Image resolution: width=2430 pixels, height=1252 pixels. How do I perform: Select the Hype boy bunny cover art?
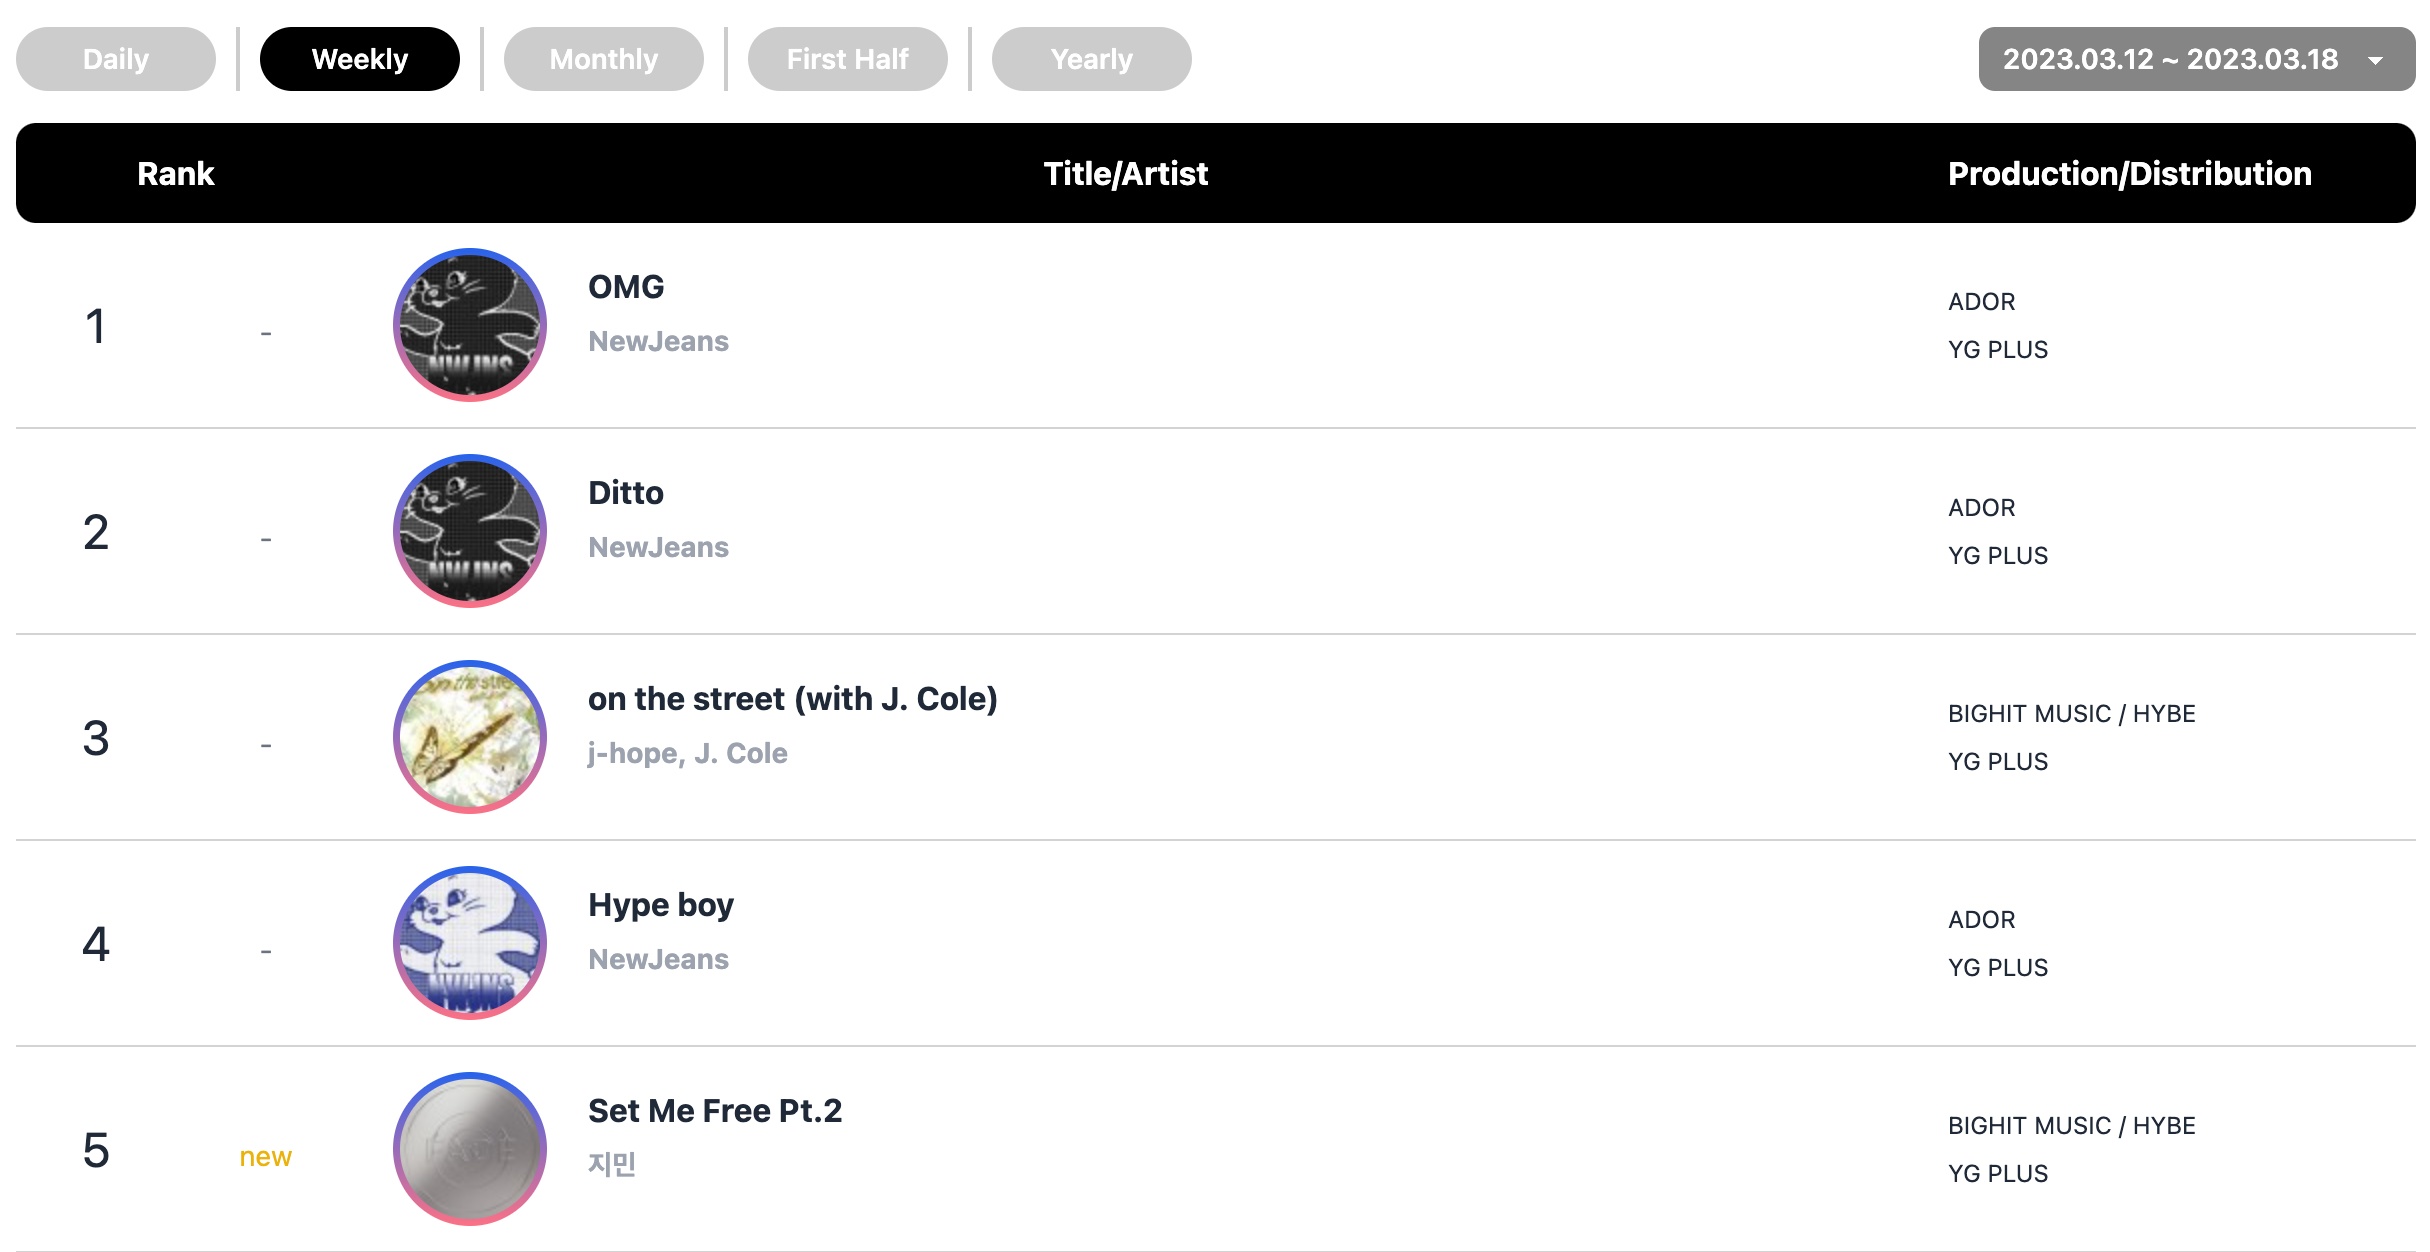(470, 943)
